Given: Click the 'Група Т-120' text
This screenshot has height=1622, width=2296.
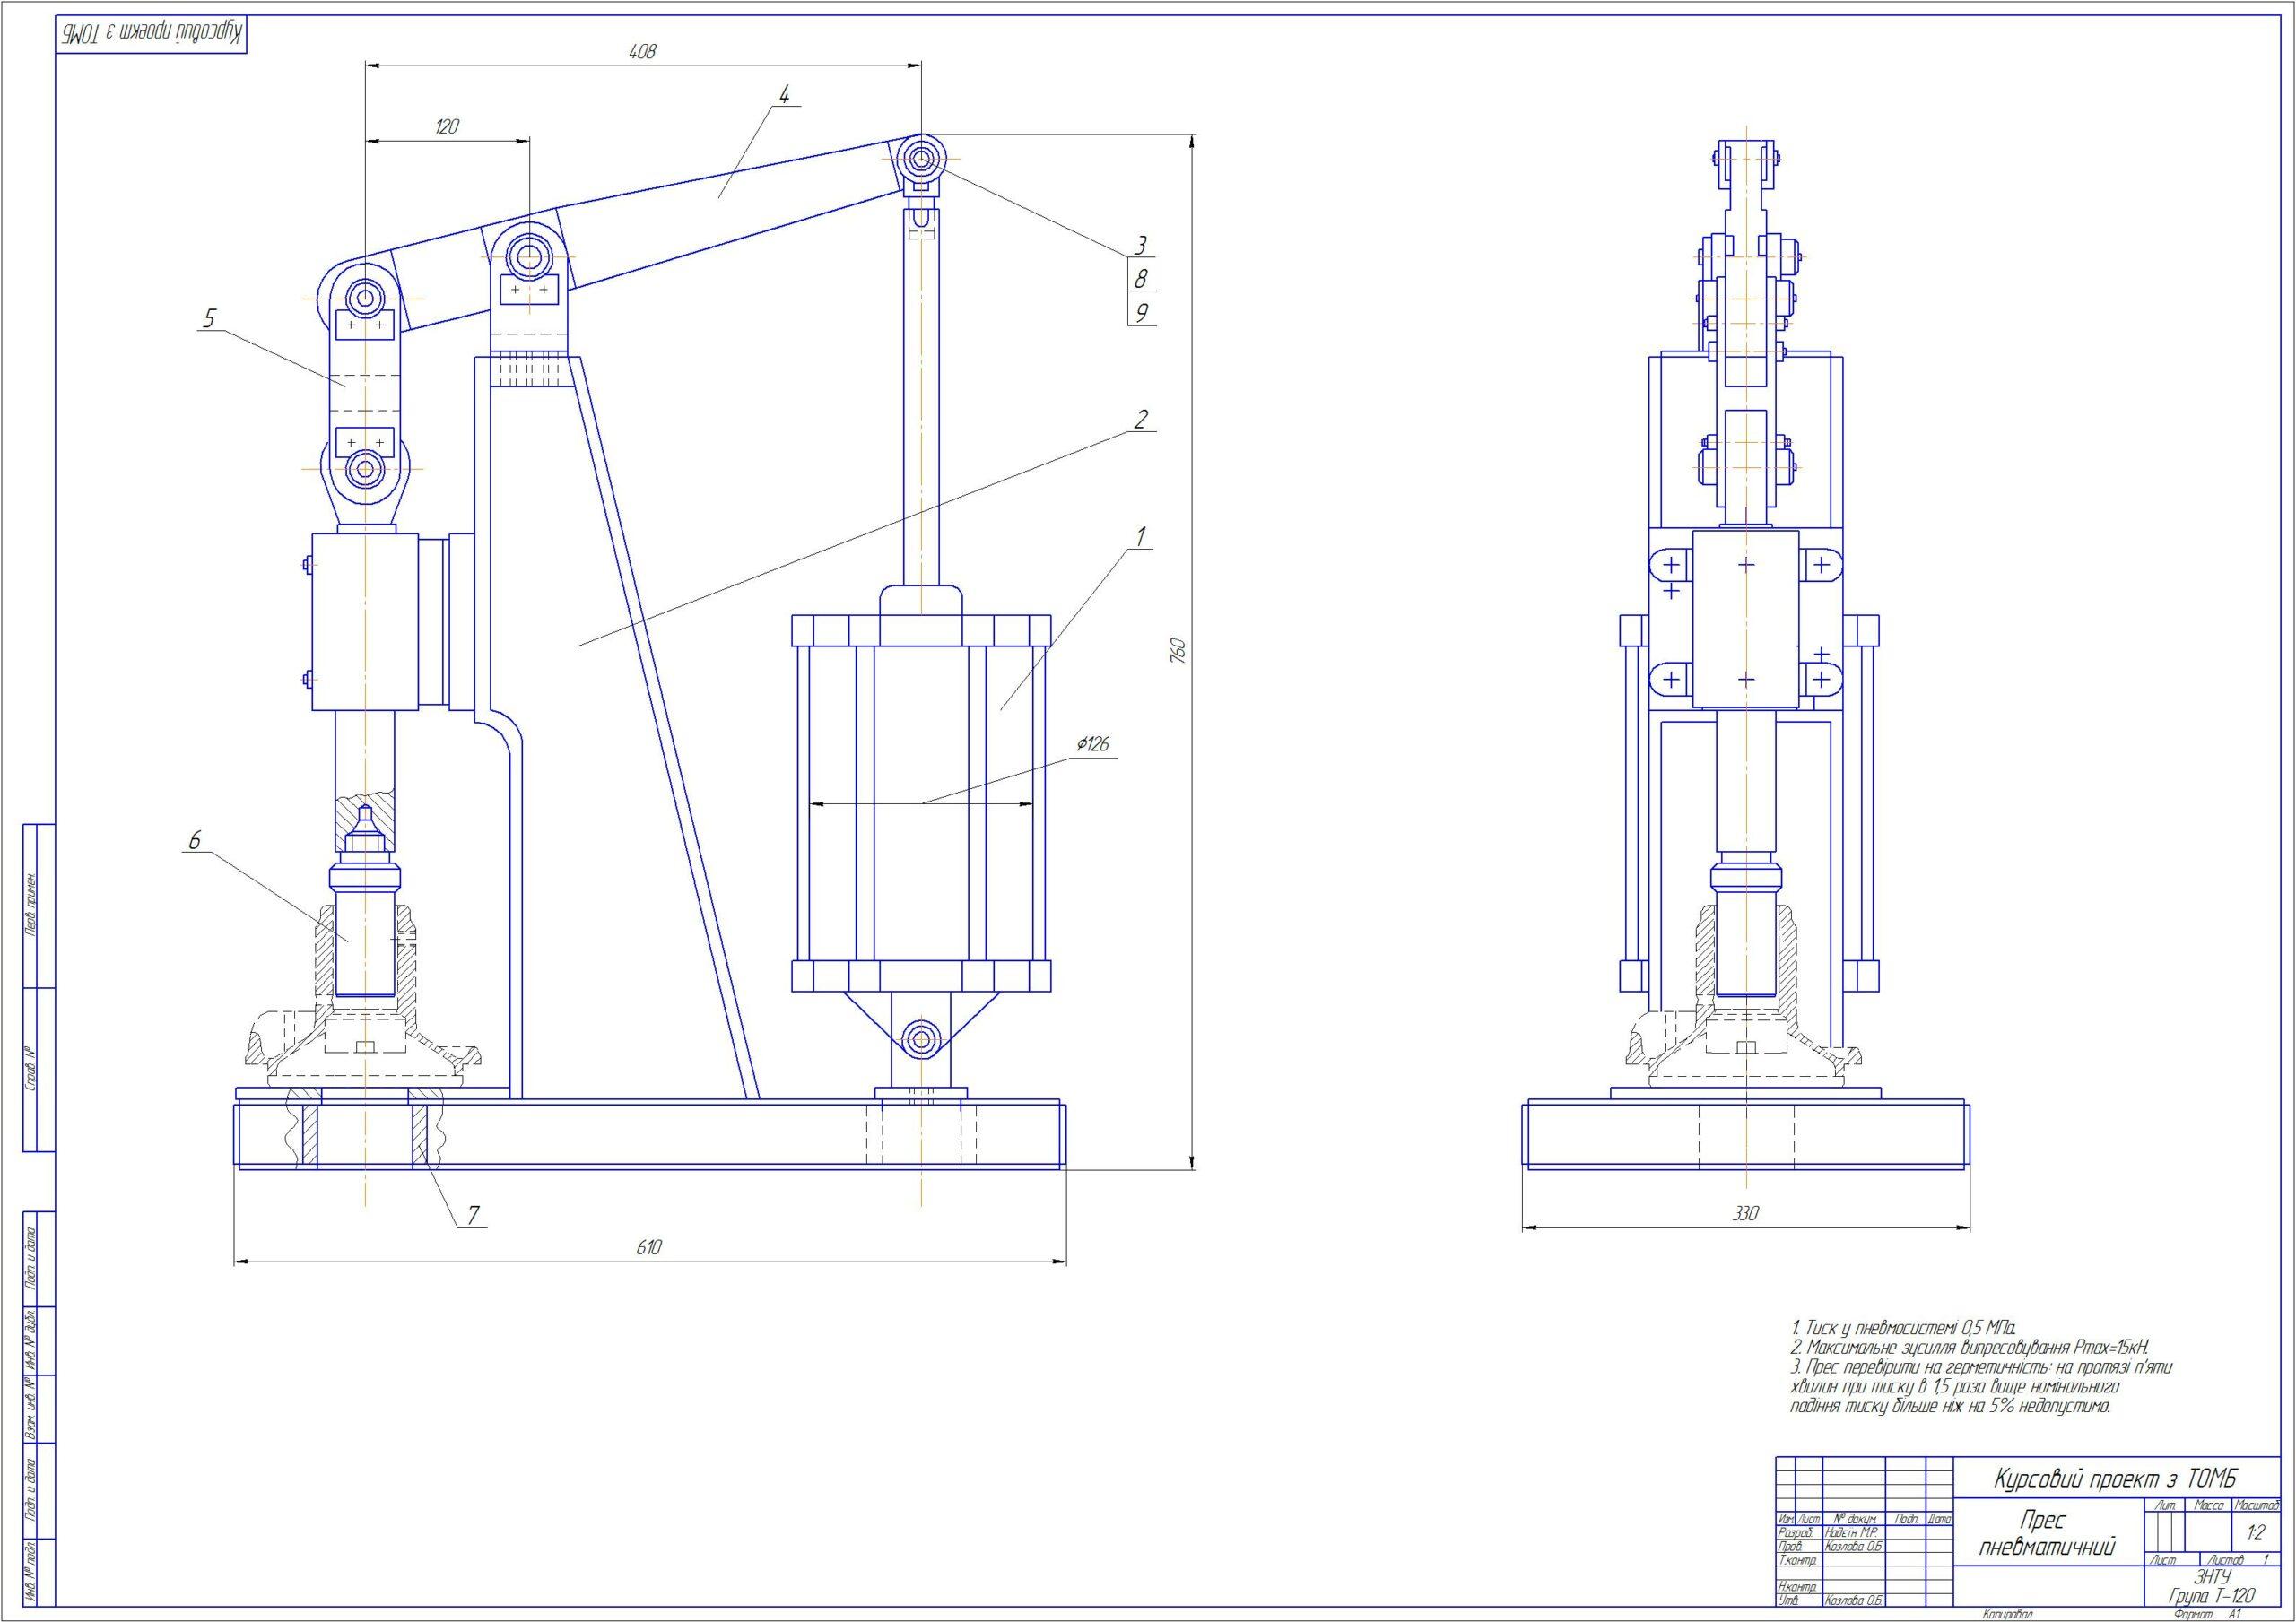Looking at the screenshot, I should pos(2211,1596).
